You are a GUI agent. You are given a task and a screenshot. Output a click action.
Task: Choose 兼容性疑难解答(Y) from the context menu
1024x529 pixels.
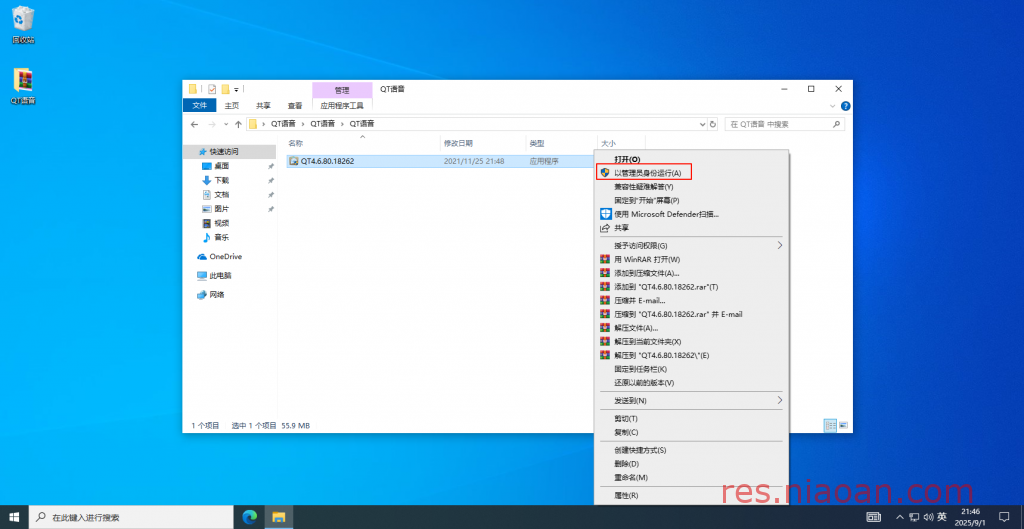[x=692, y=187]
